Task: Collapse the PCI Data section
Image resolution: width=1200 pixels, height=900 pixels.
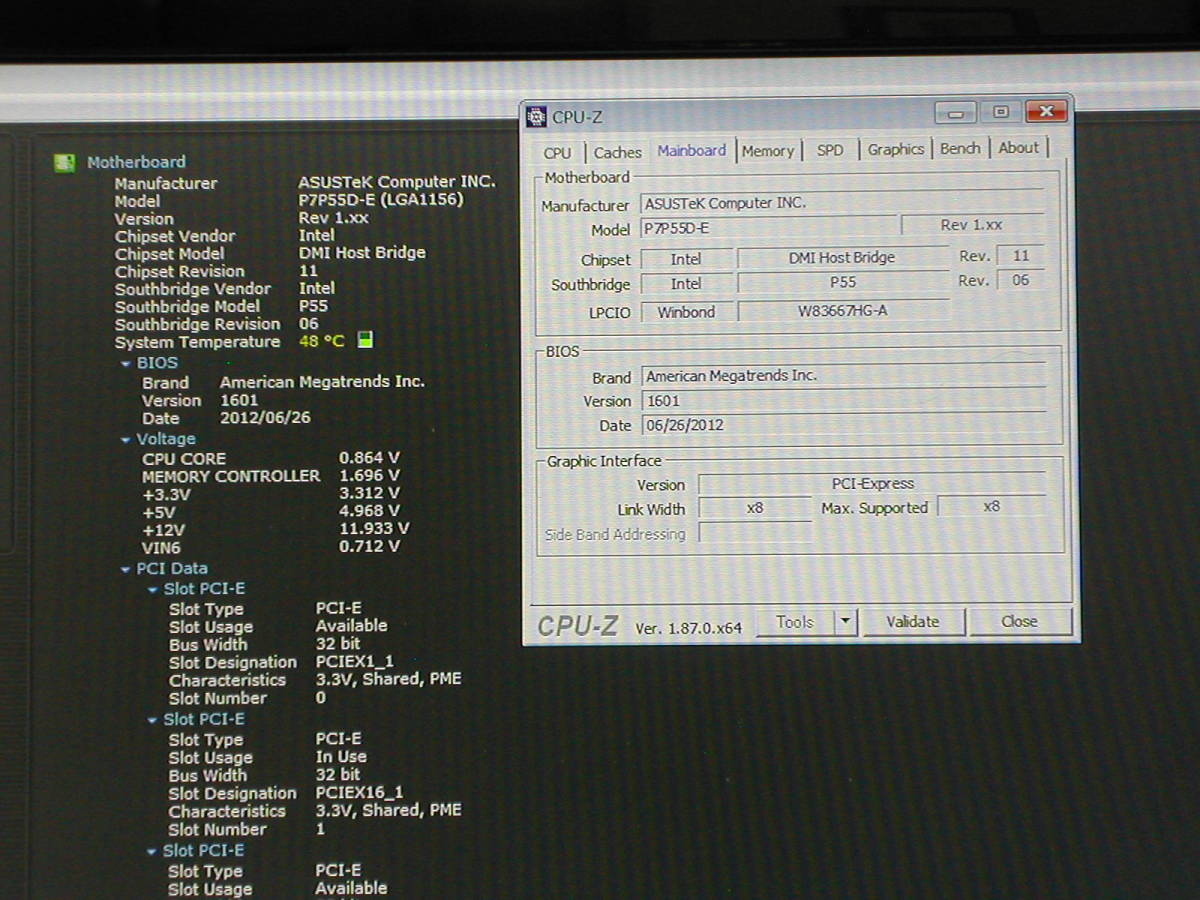Action: coord(126,569)
